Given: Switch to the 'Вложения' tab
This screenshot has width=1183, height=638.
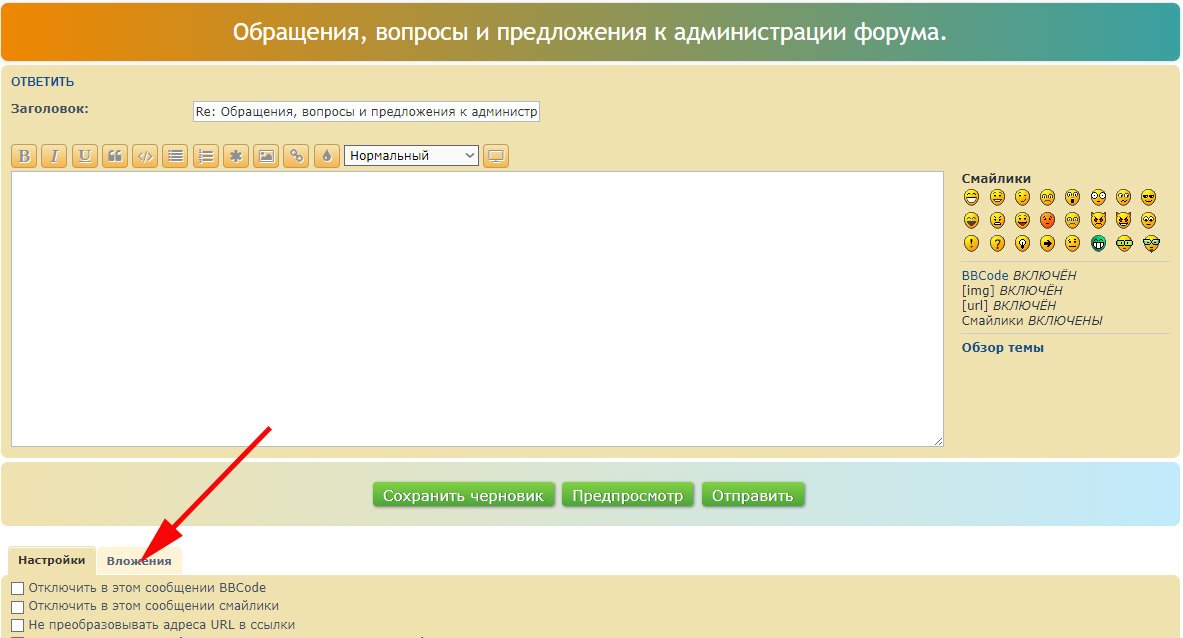Looking at the screenshot, I should 139,561.
